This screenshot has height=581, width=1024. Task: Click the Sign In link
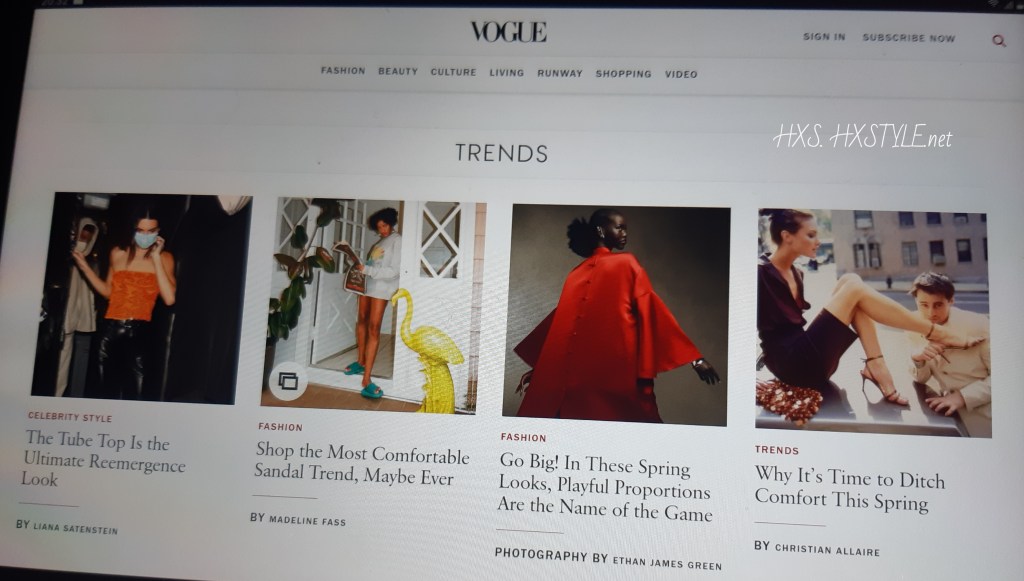pos(824,37)
